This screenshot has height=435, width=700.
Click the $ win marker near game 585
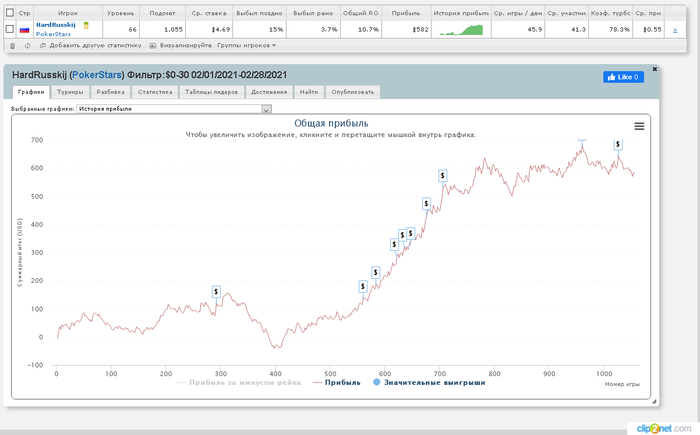375,272
